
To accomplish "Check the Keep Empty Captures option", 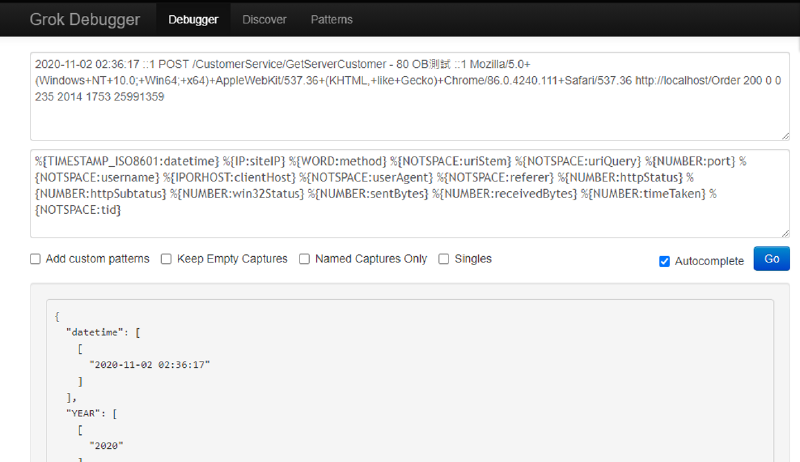I will click(167, 259).
